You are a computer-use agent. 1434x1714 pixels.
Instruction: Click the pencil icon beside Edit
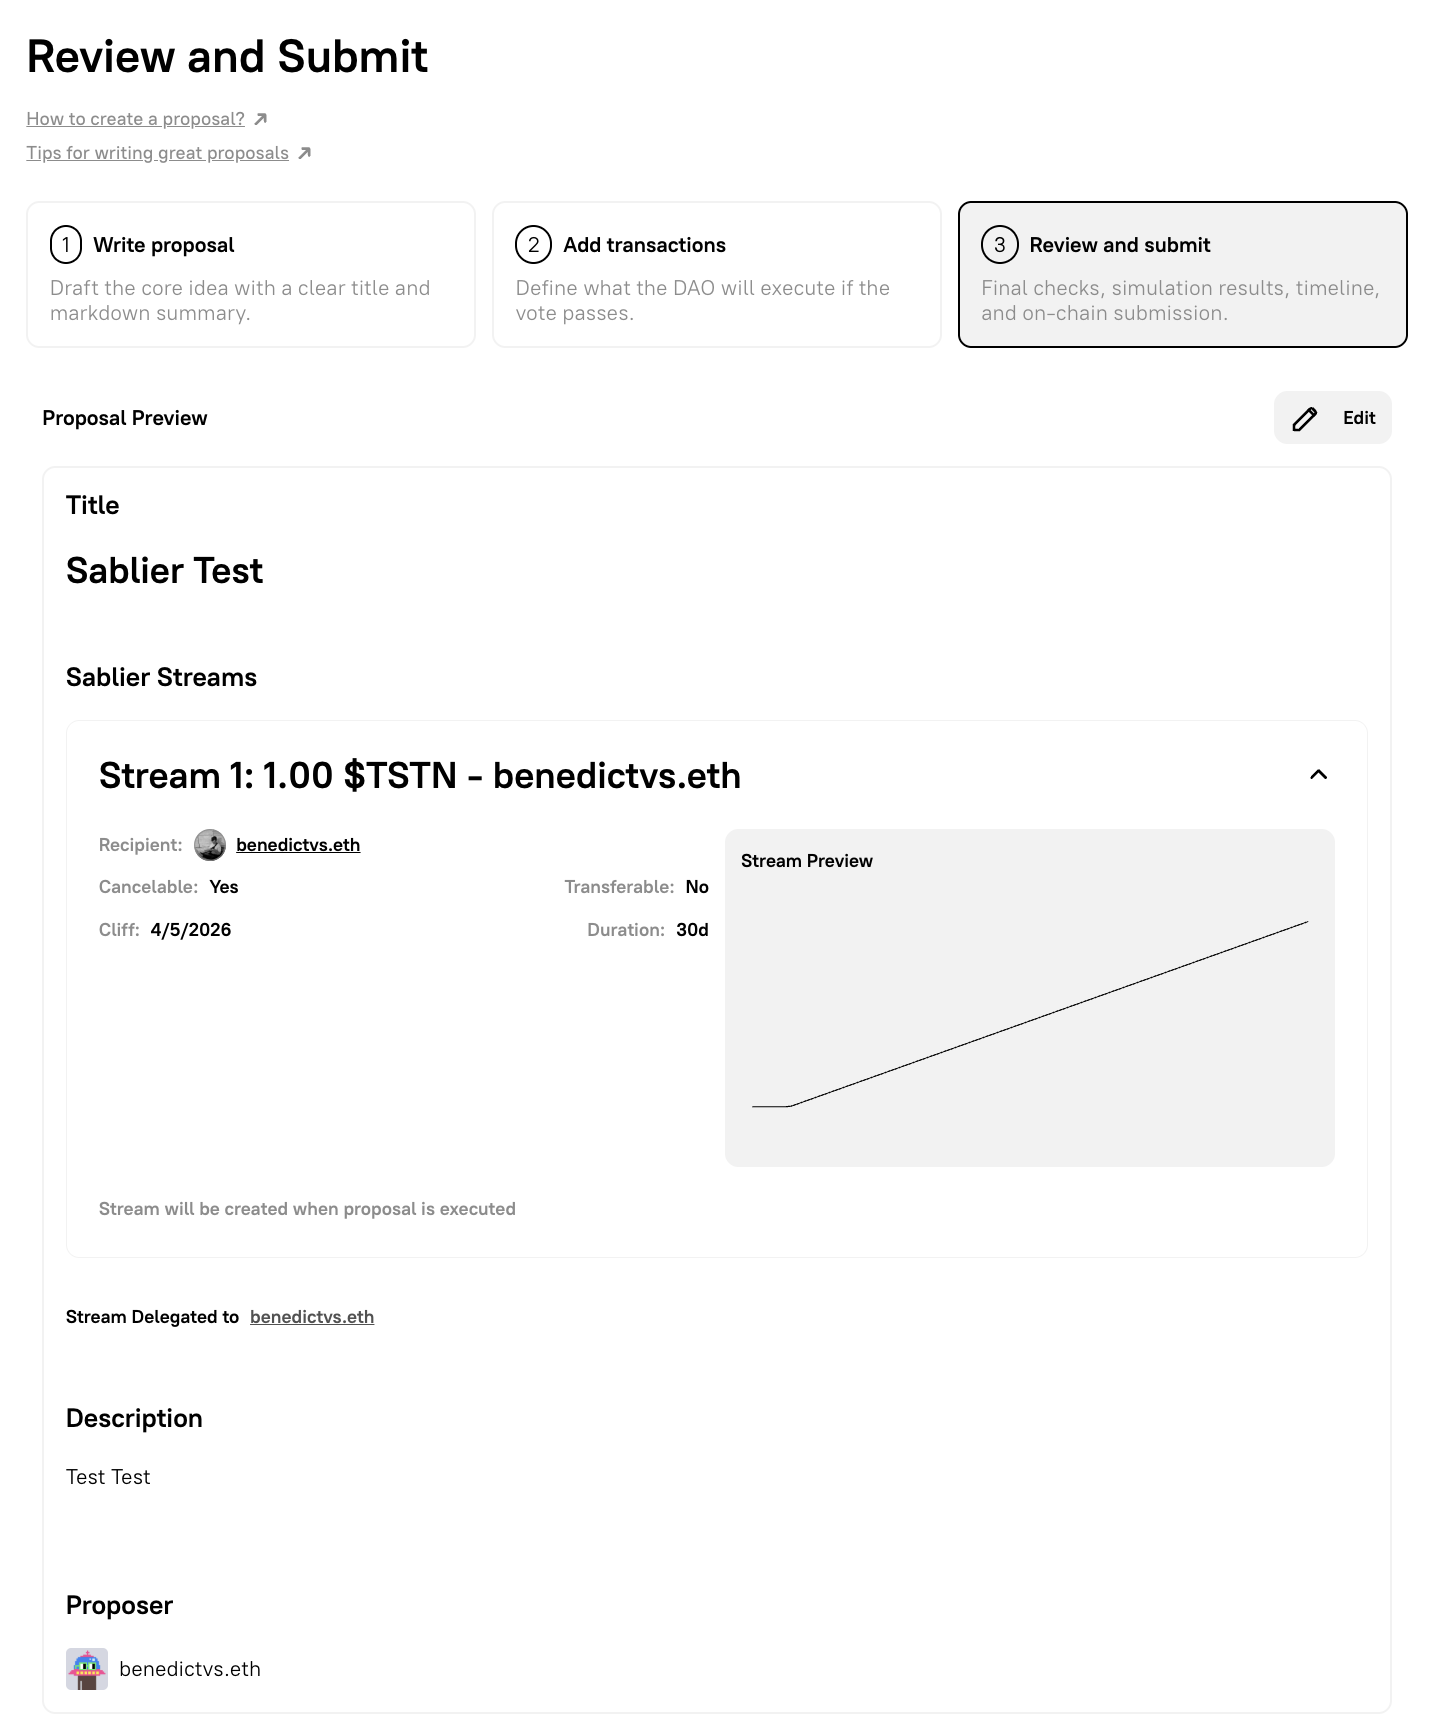click(x=1304, y=418)
